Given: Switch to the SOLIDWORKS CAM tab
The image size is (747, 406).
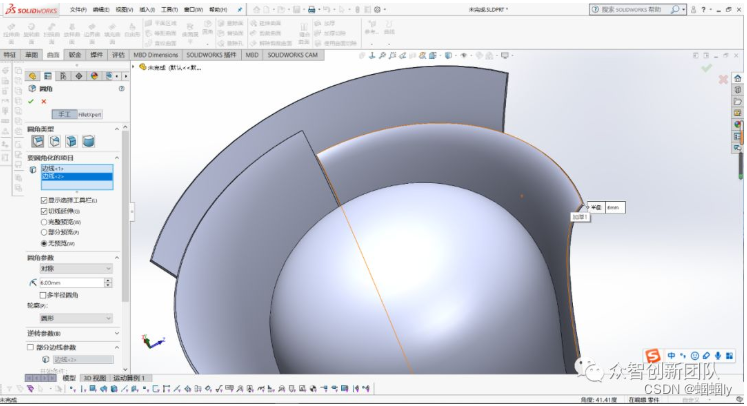Looking at the screenshot, I should tap(290, 55).
